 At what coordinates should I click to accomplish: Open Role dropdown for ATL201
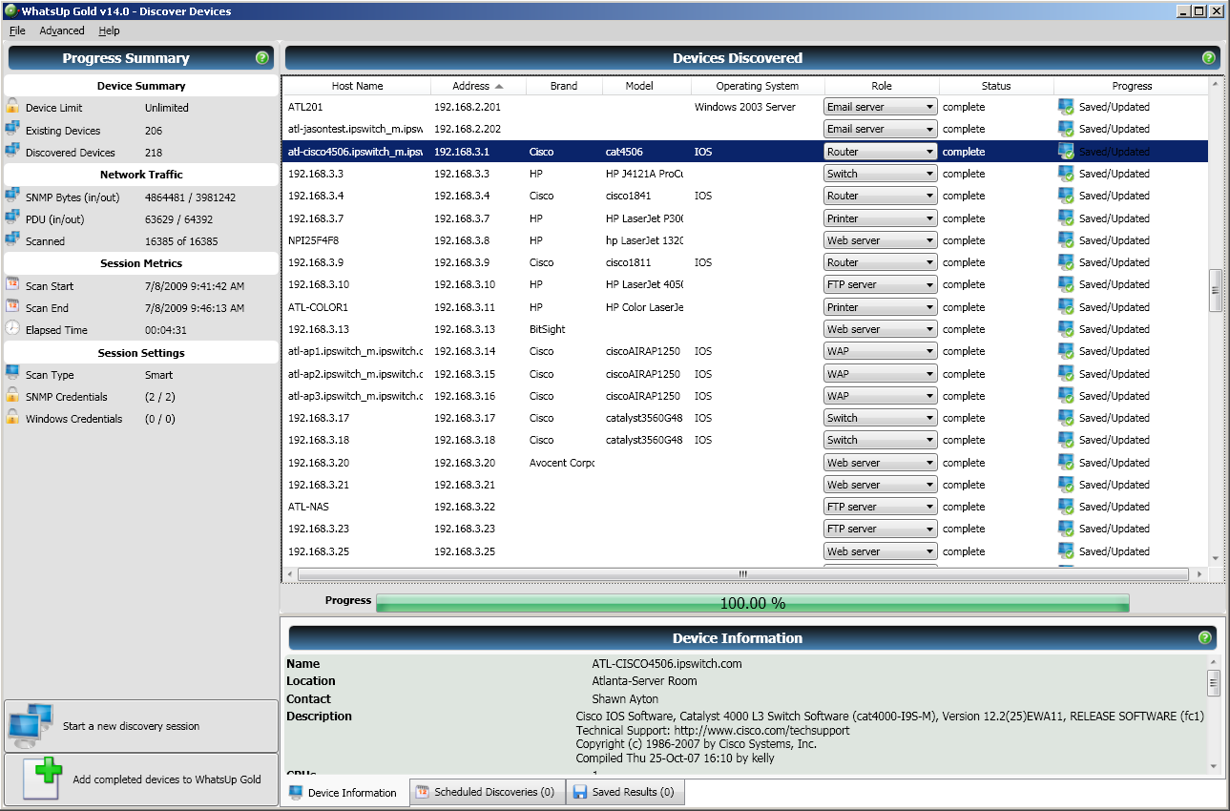coord(880,107)
